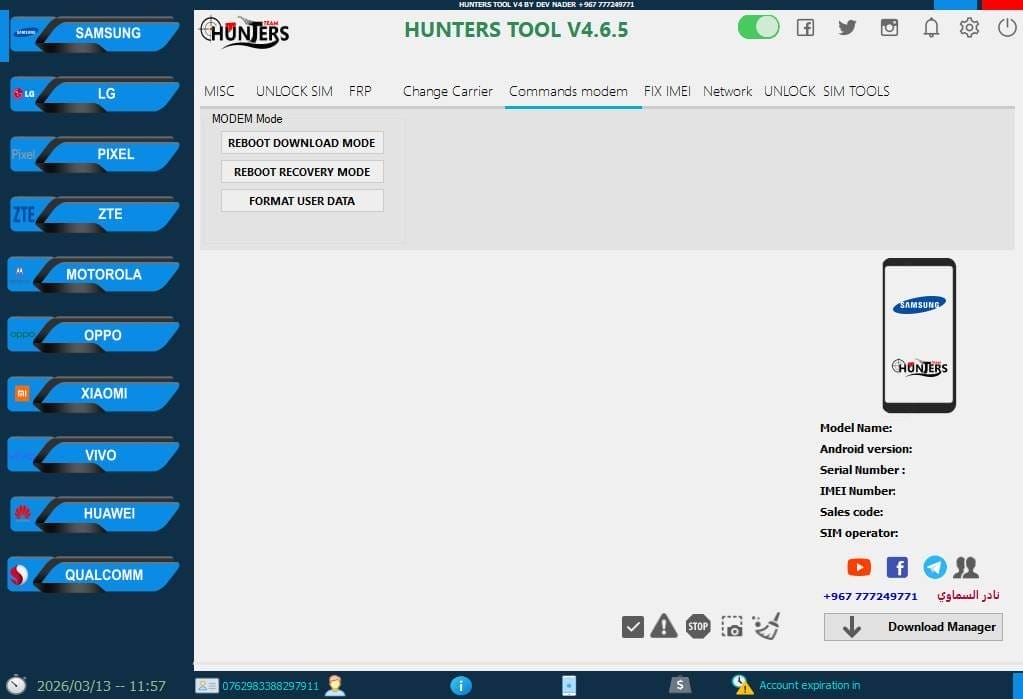Switch to the Commands modem tab
1023x699 pixels.
[571, 91]
